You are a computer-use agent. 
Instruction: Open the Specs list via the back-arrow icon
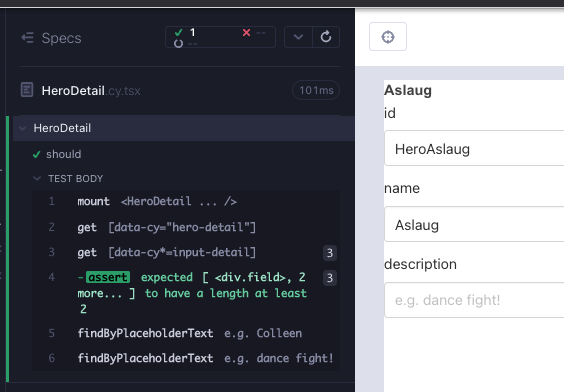click(27, 38)
